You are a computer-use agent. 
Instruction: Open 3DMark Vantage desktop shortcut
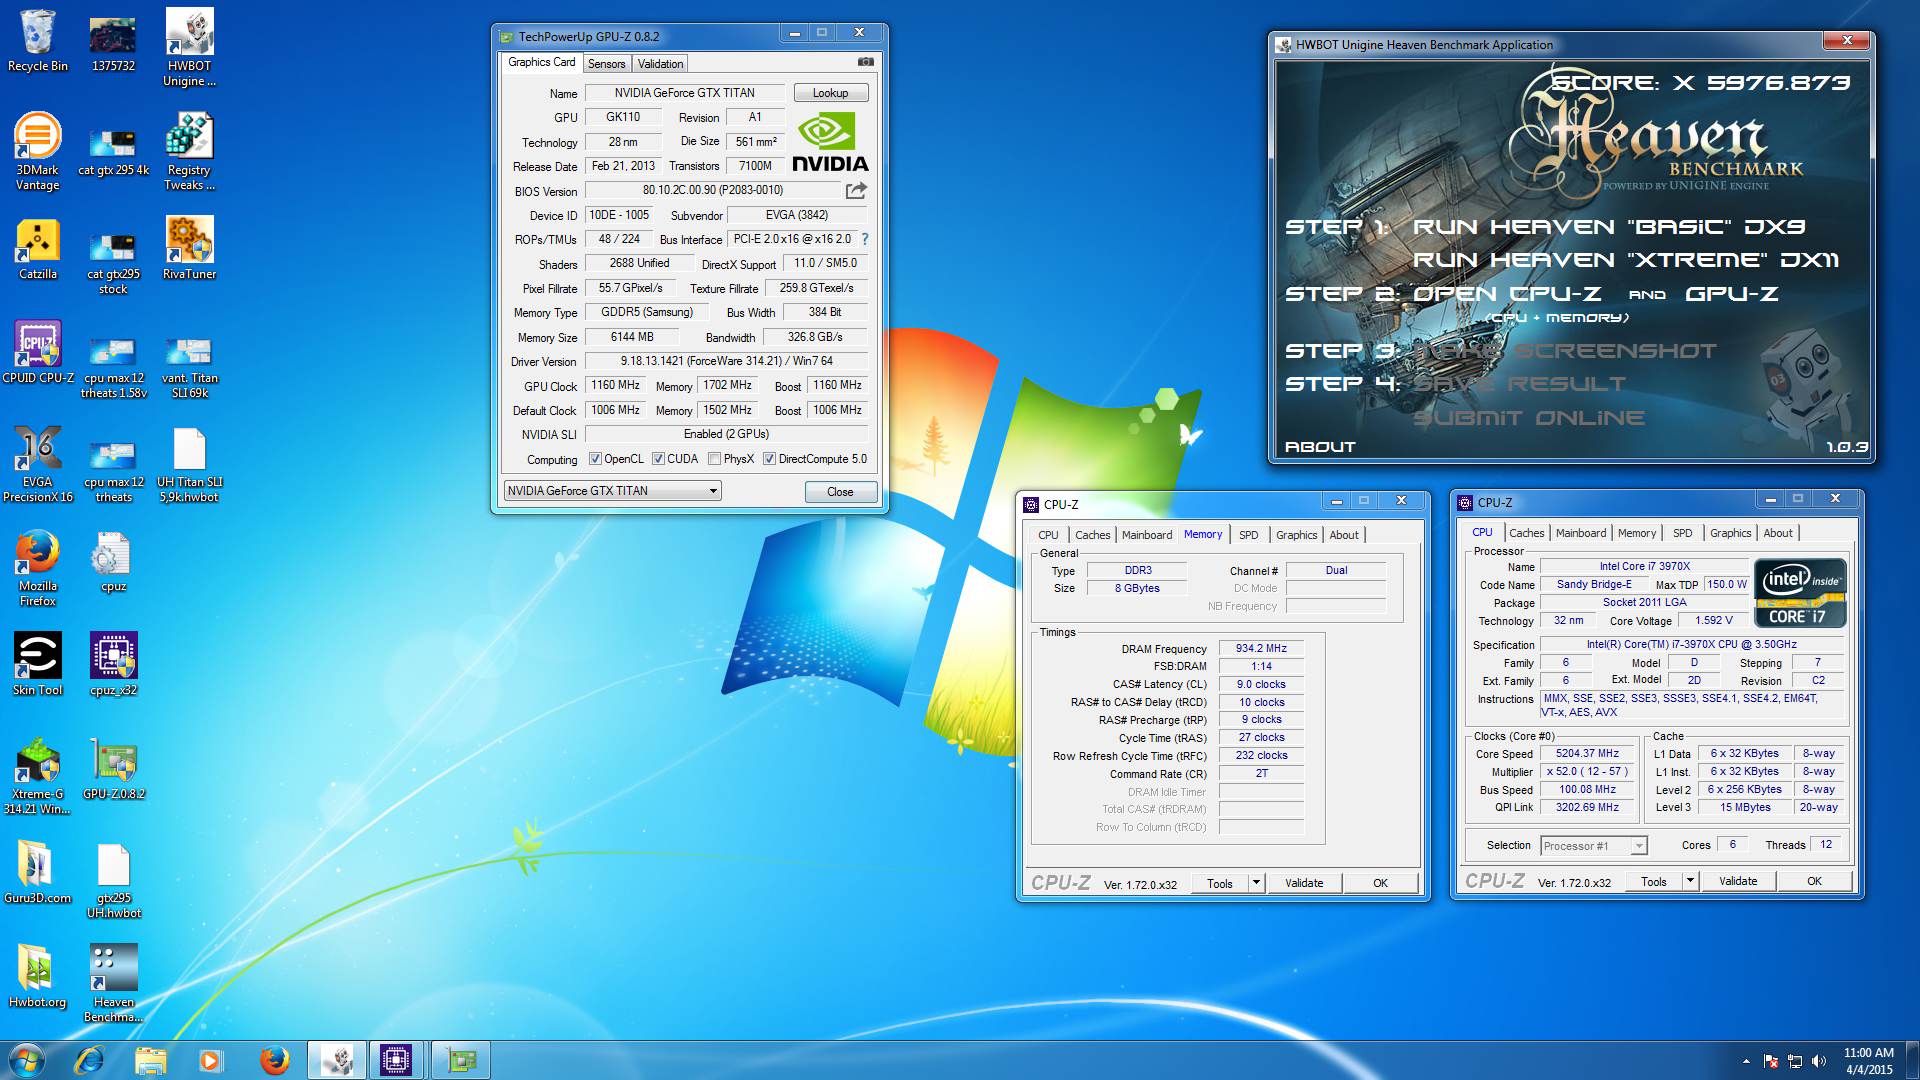pos(38,152)
